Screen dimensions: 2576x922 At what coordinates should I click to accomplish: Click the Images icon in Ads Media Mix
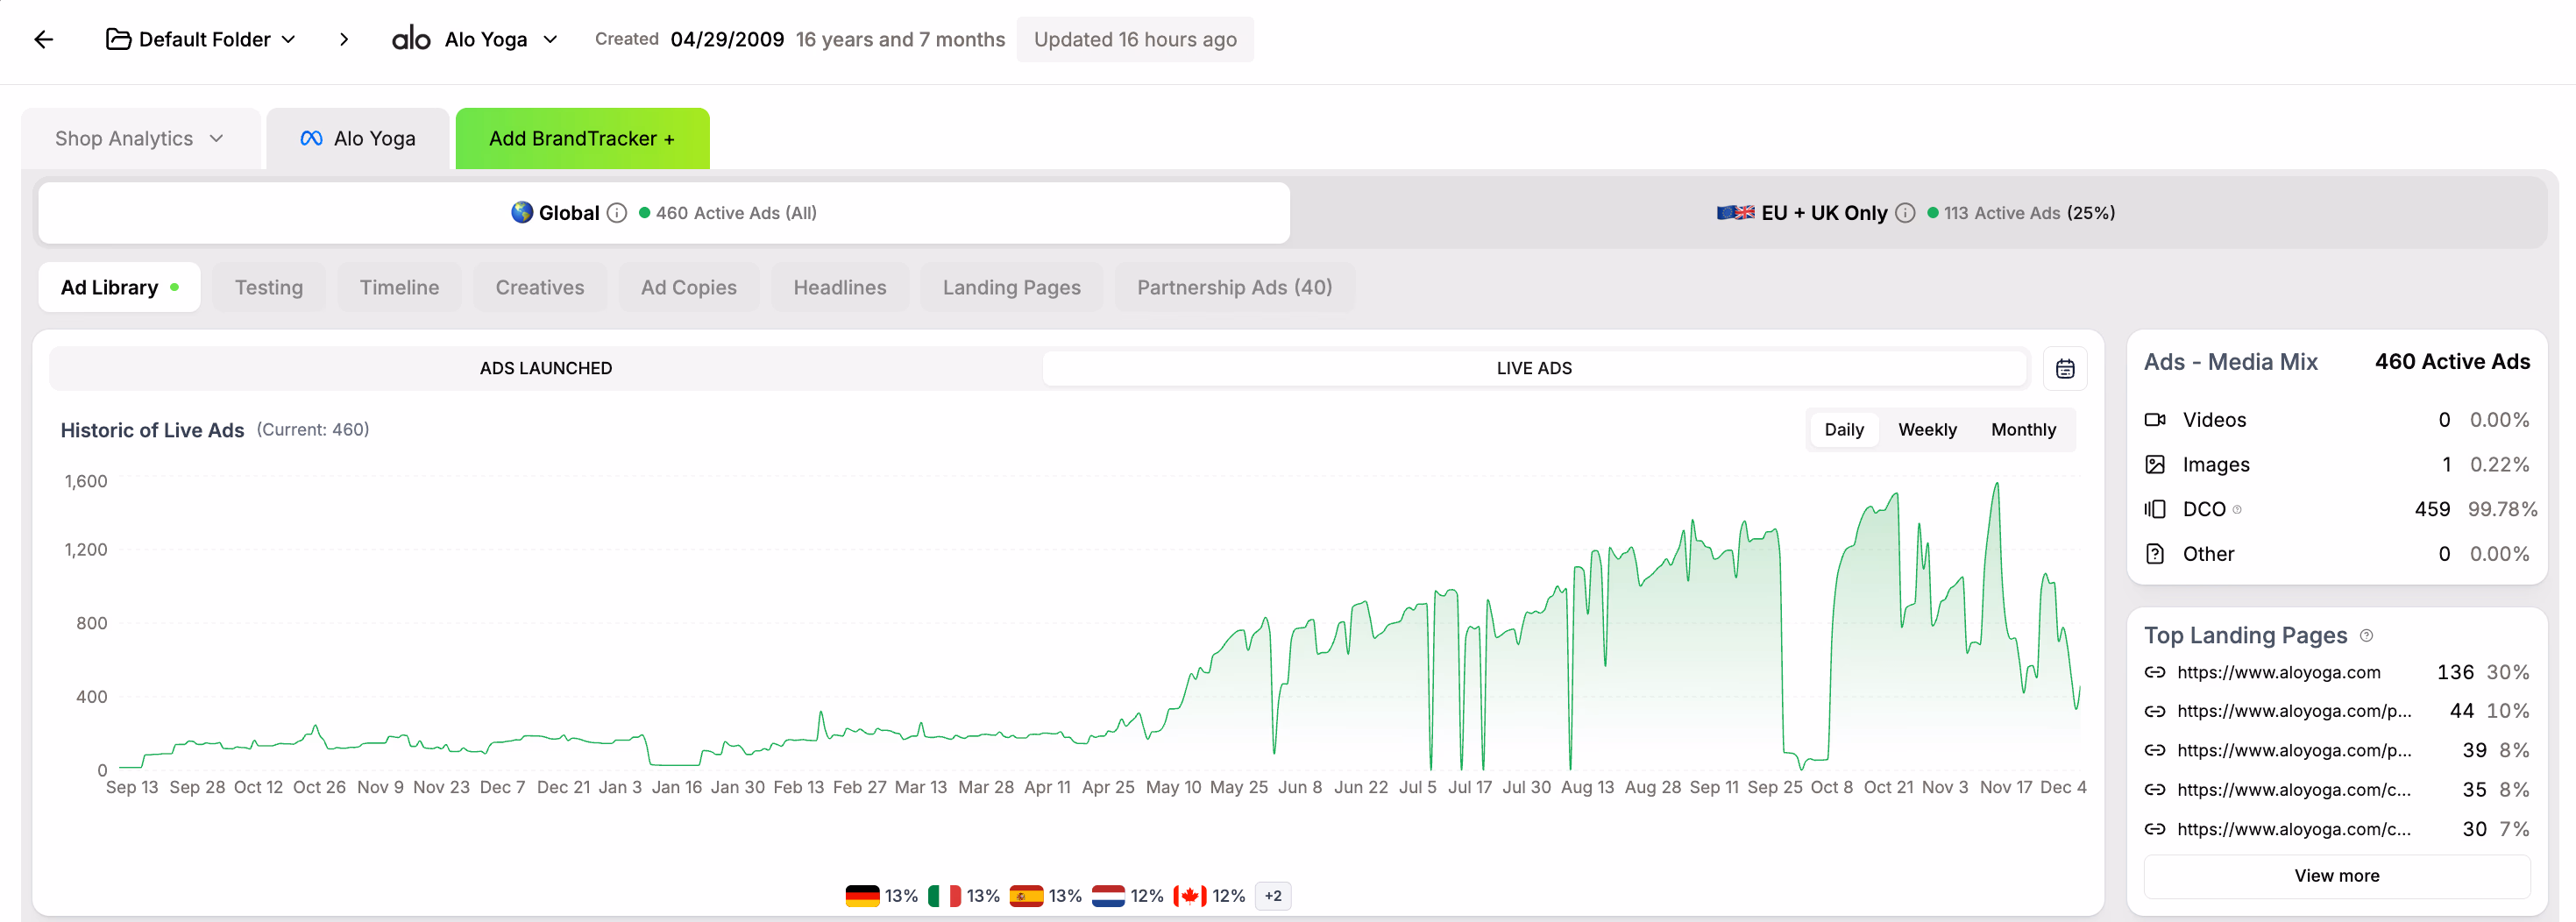(2156, 464)
